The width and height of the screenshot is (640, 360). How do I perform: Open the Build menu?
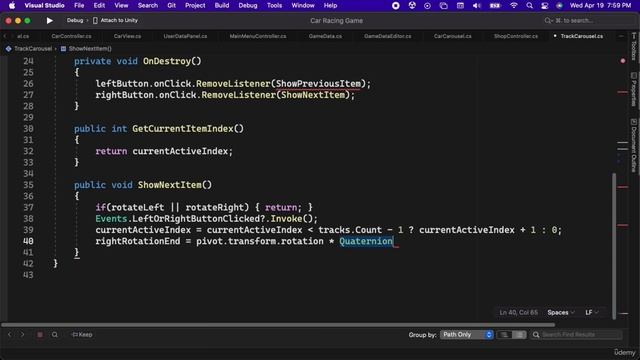[x=222, y=5]
